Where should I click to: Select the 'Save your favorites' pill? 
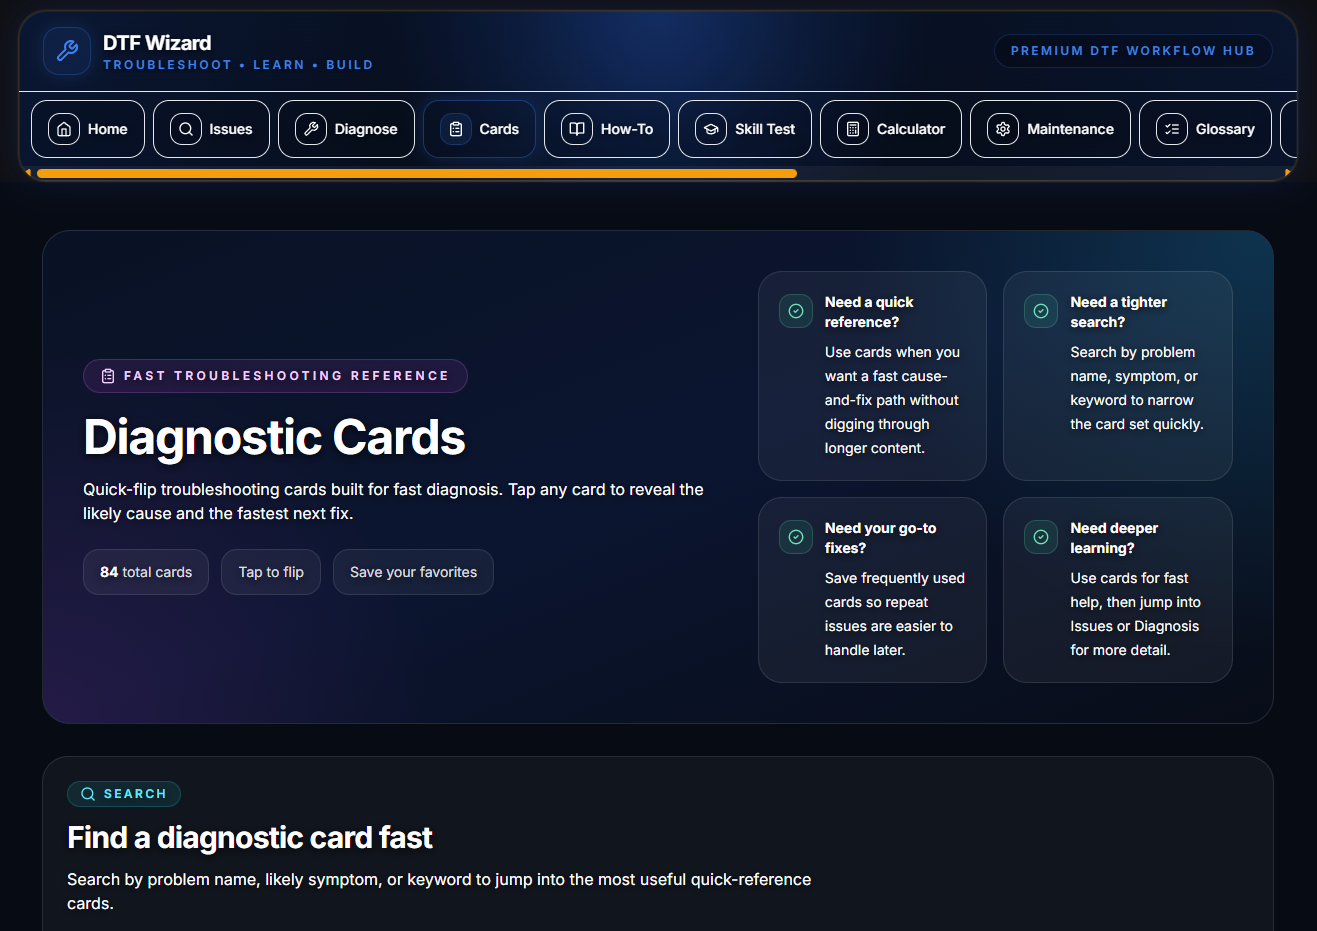coord(413,572)
